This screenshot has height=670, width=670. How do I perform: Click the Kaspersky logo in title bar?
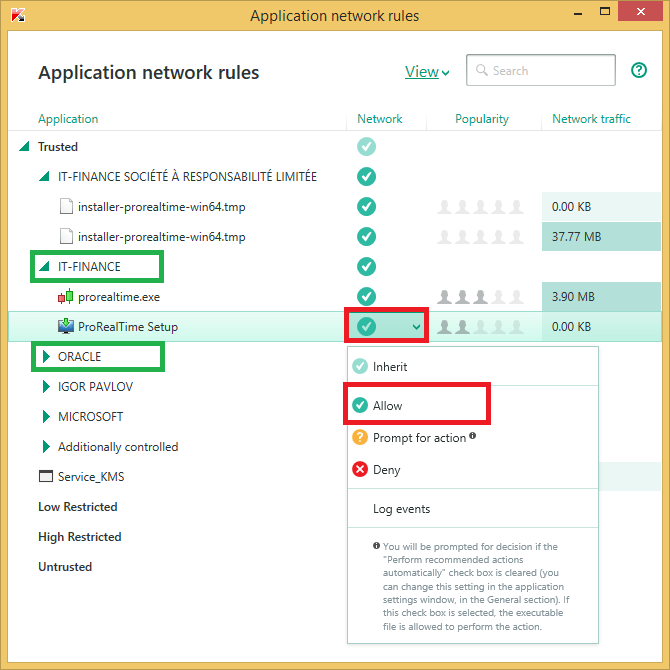[x=18, y=15]
